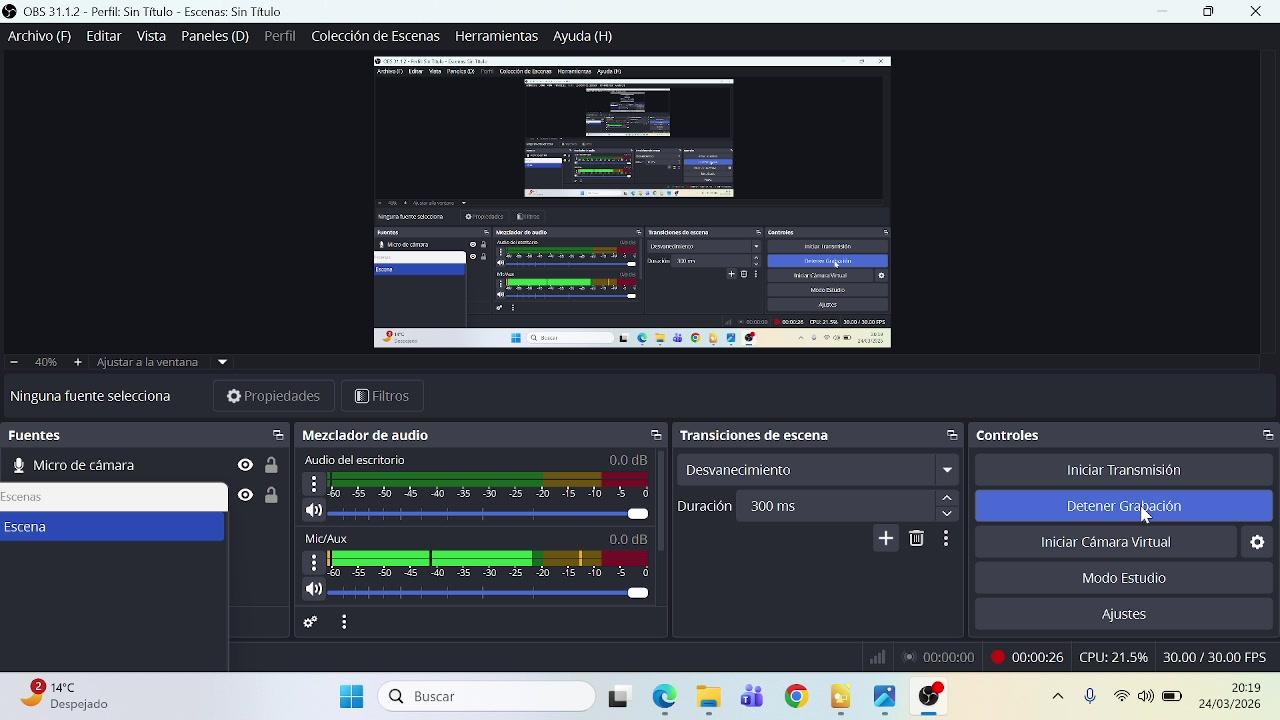1280x720 pixels.
Task: Open advanced audio properties gears icon
Action: [310, 622]
